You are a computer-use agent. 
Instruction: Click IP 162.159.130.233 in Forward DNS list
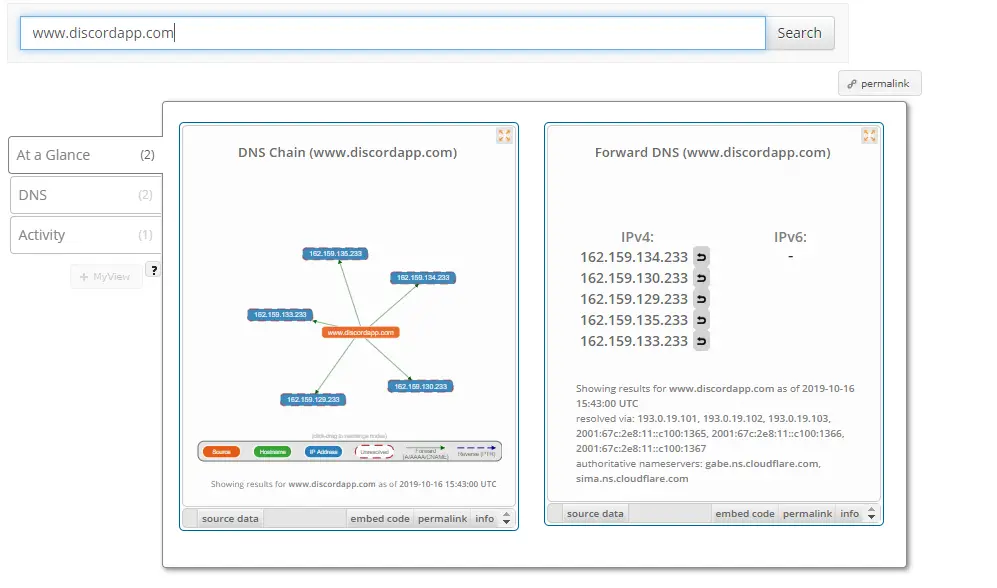tap(634, 278)
